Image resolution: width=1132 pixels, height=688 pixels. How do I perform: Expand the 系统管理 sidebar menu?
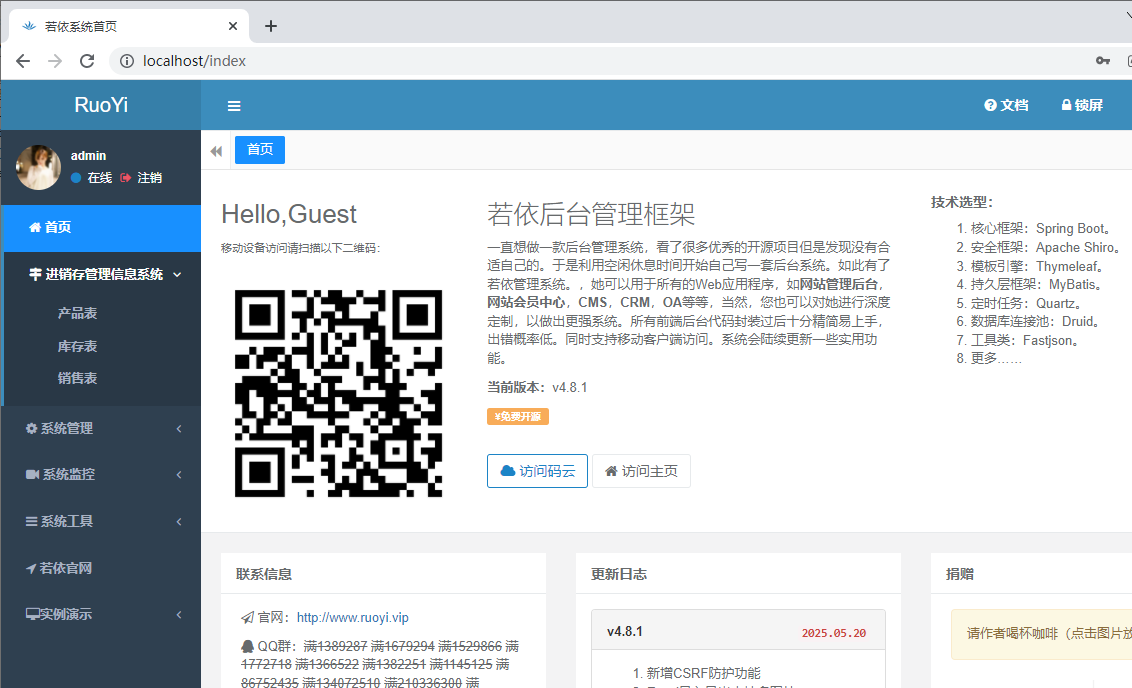tap(100, 428)
